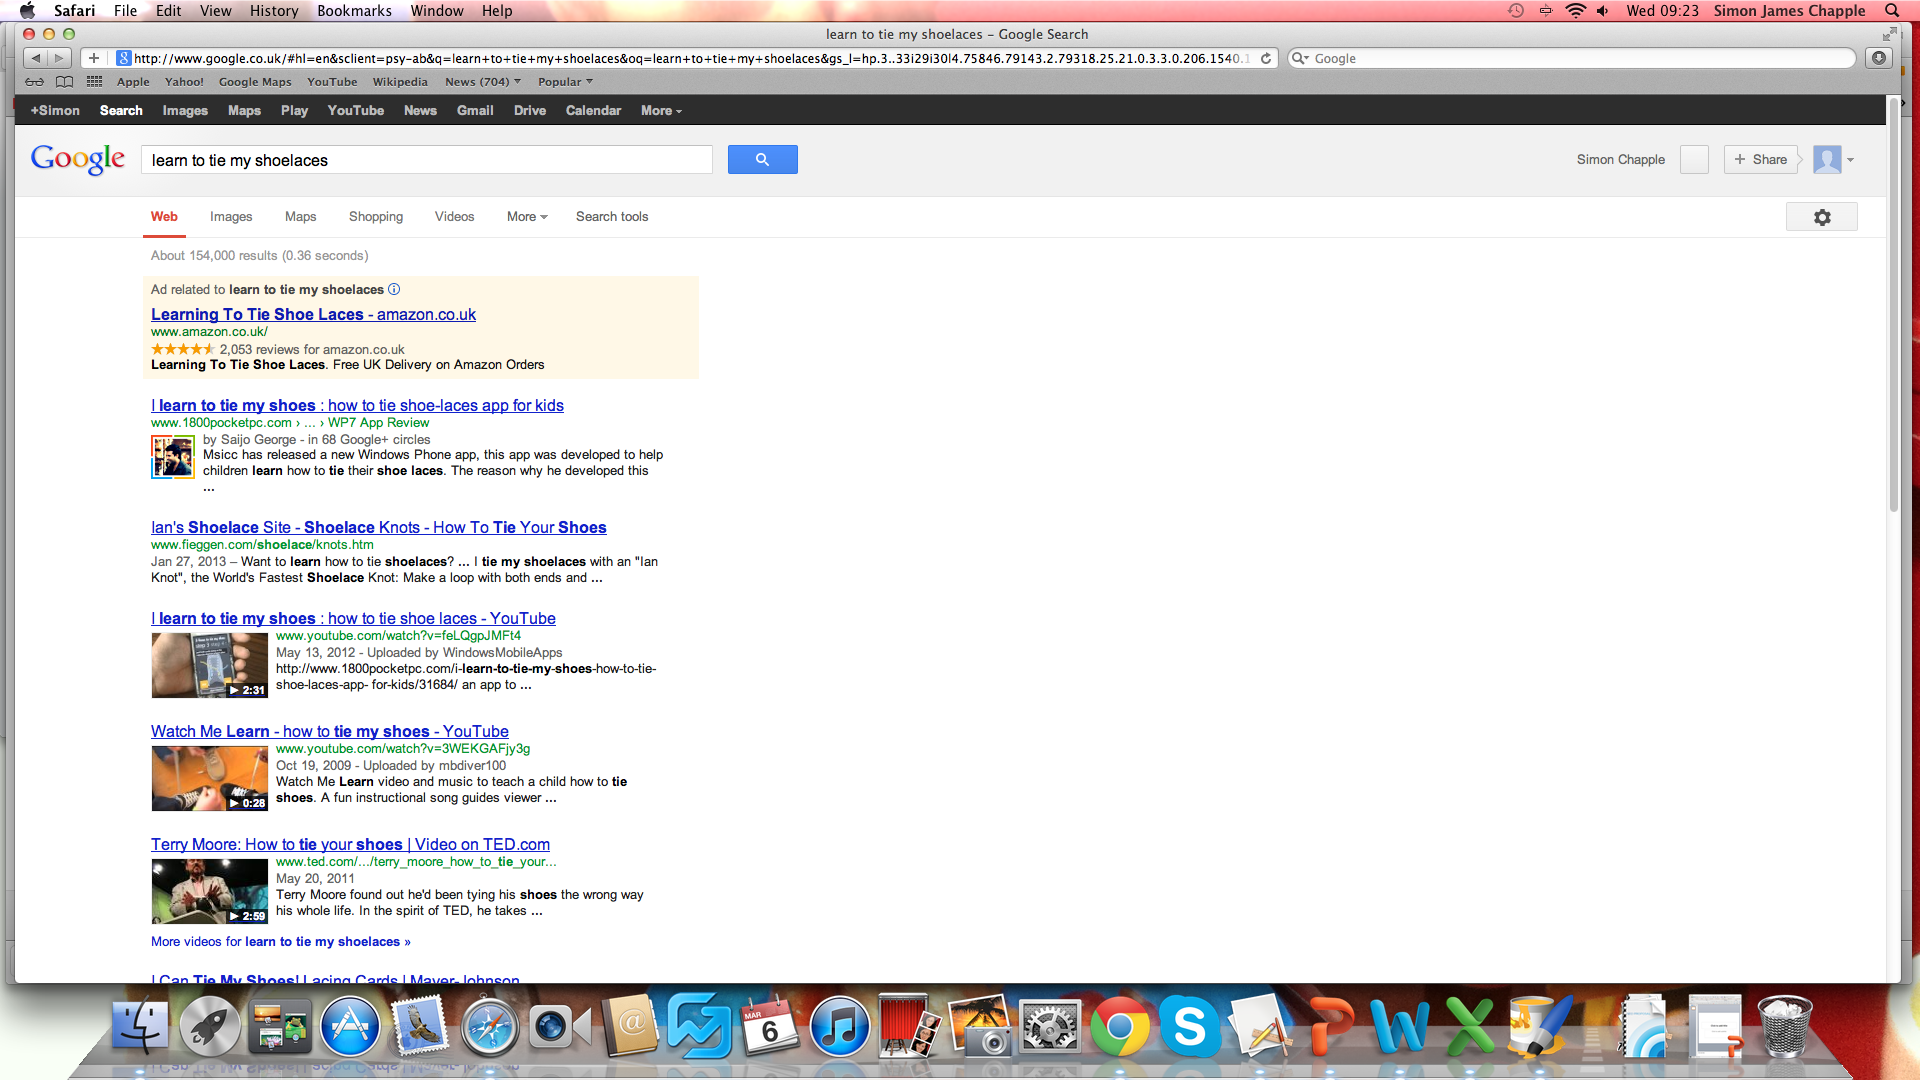Open the Safari search engine dropdown magnifier
Image resolution: width=1920 pixels, height=1080 pixels.
coord(1301,58)
